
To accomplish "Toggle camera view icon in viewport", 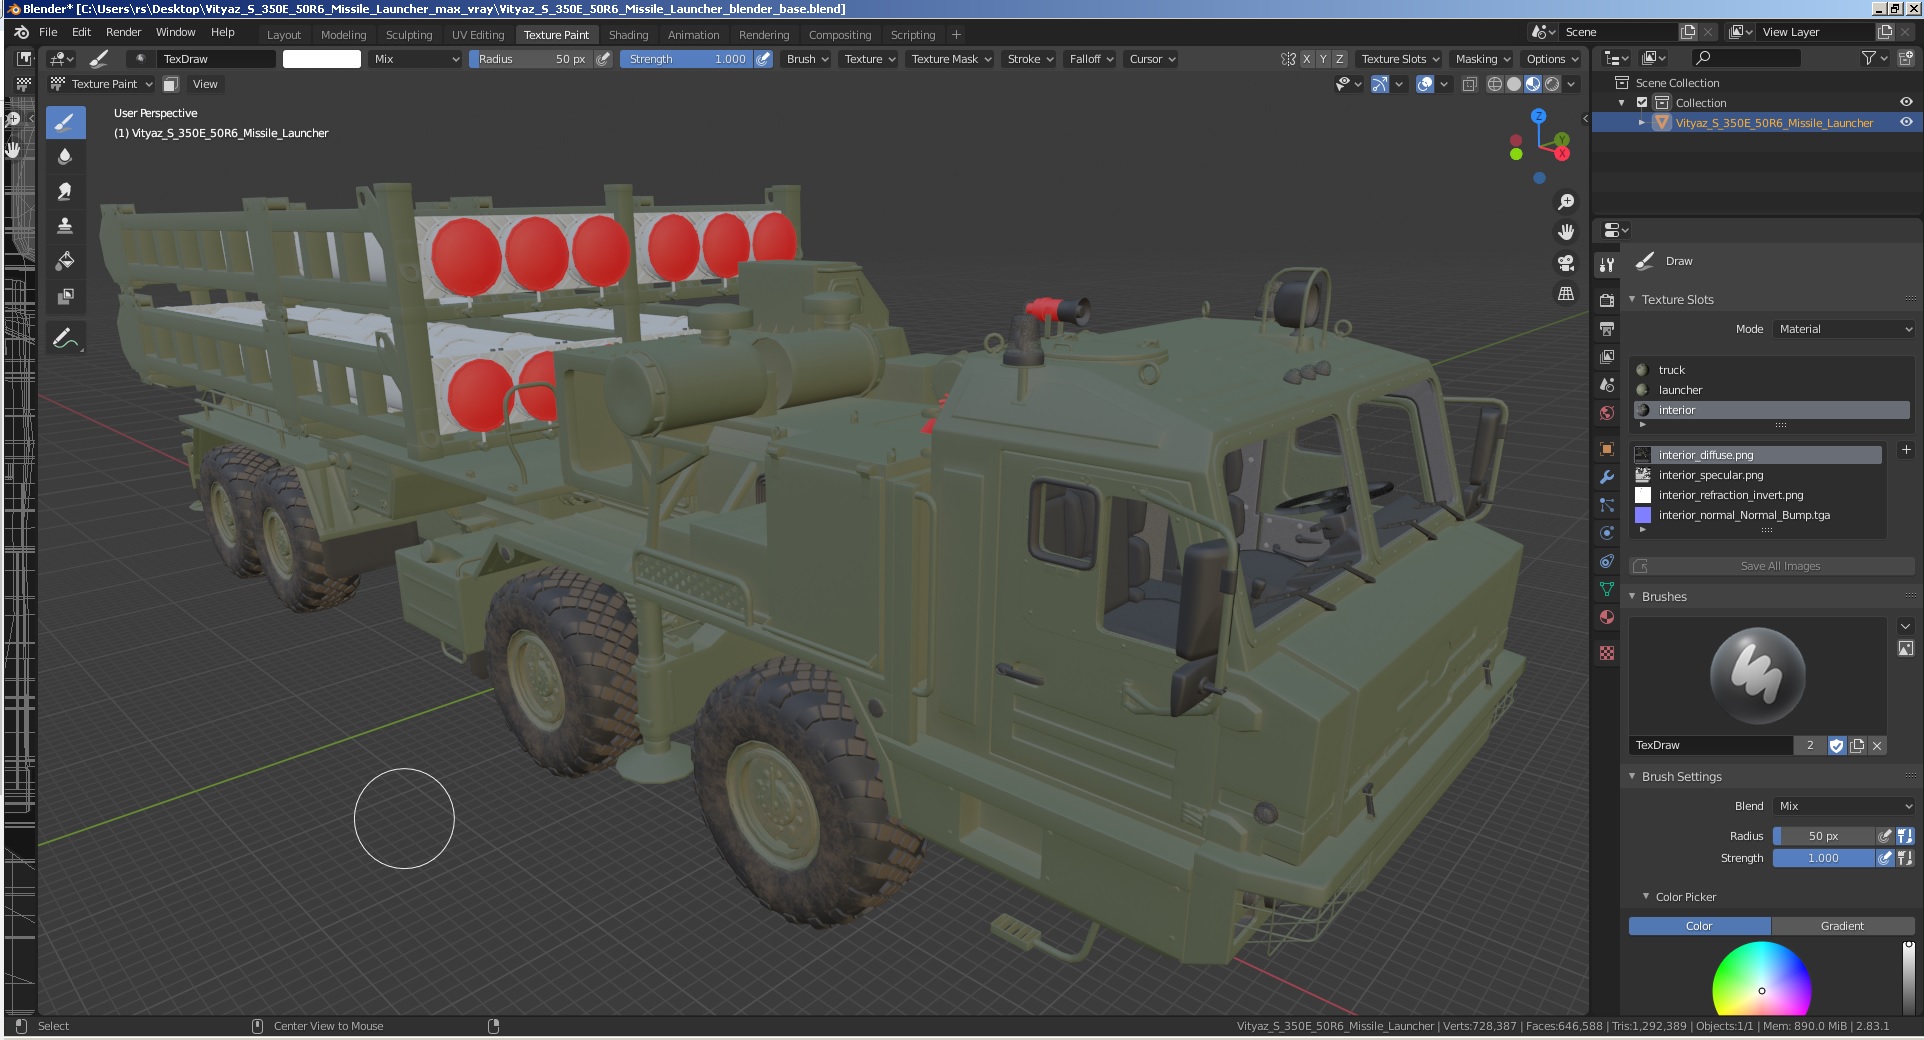I will (1566, 263).
